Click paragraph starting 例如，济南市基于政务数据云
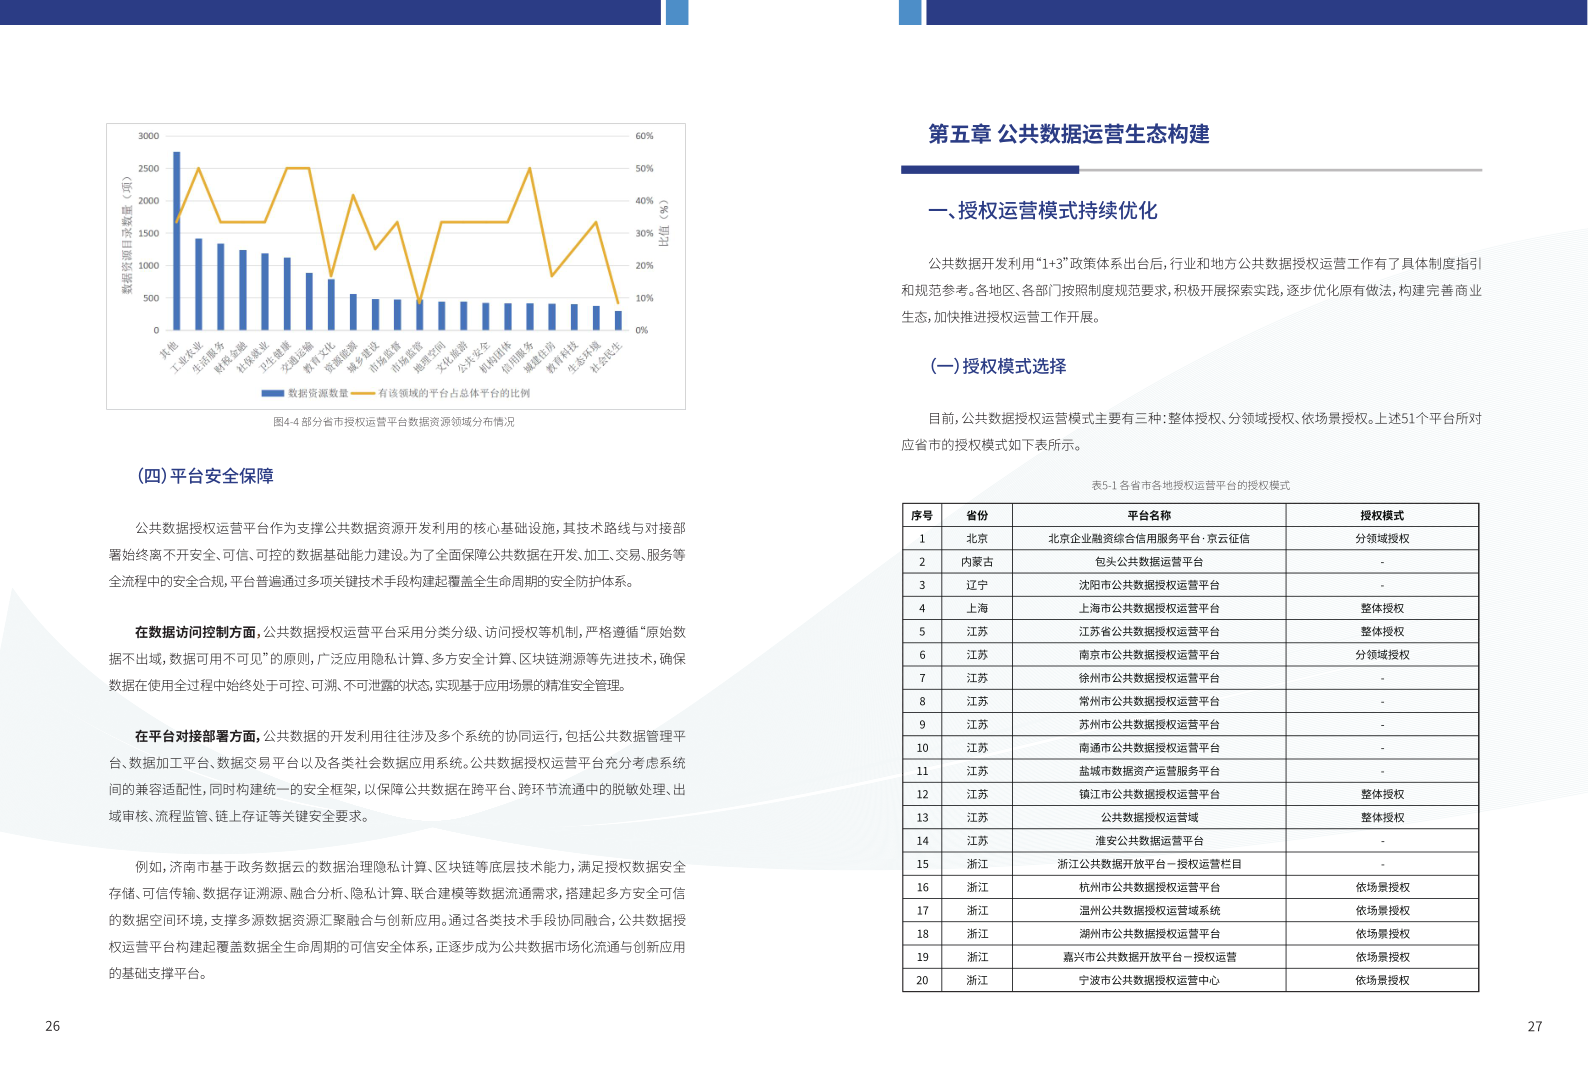The image size is (1588, 1078). (x=397, y=920)
